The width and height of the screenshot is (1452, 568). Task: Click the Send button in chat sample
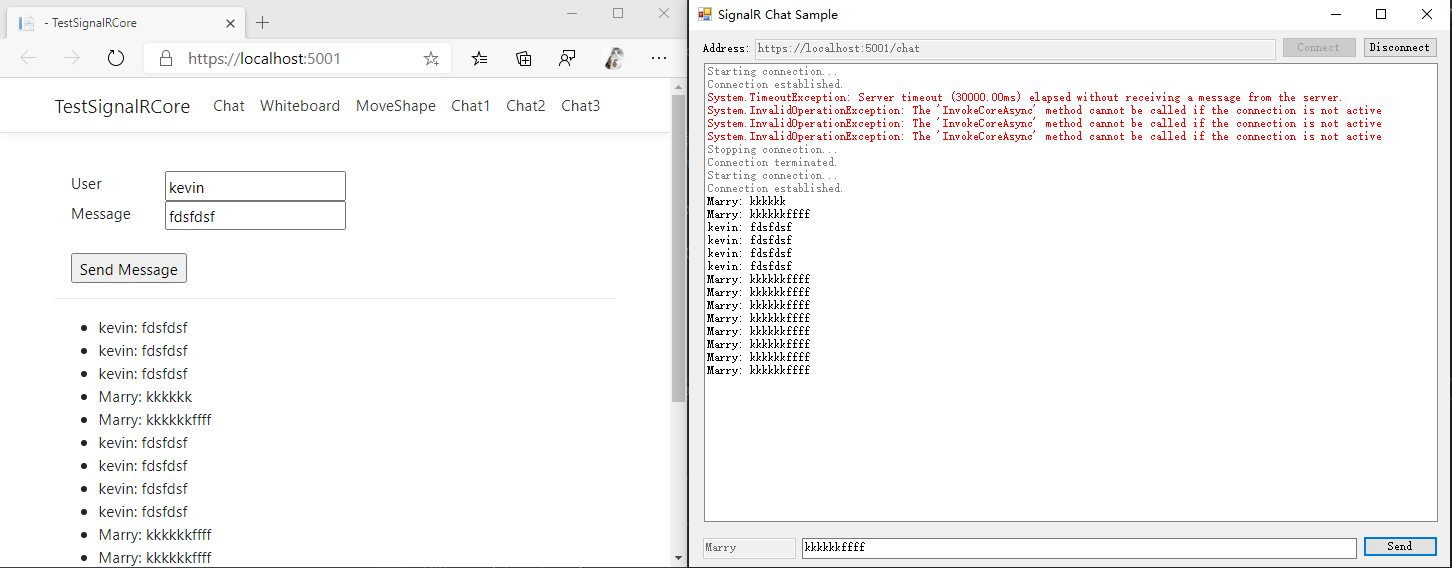point(1400,546)
